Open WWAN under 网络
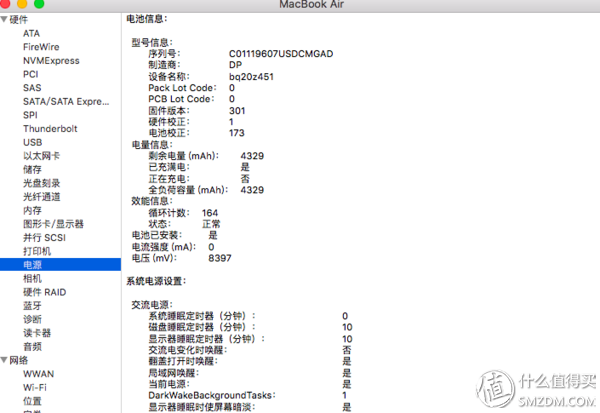The height and width of the screenshot is (413, 600). tap(38, 374)
